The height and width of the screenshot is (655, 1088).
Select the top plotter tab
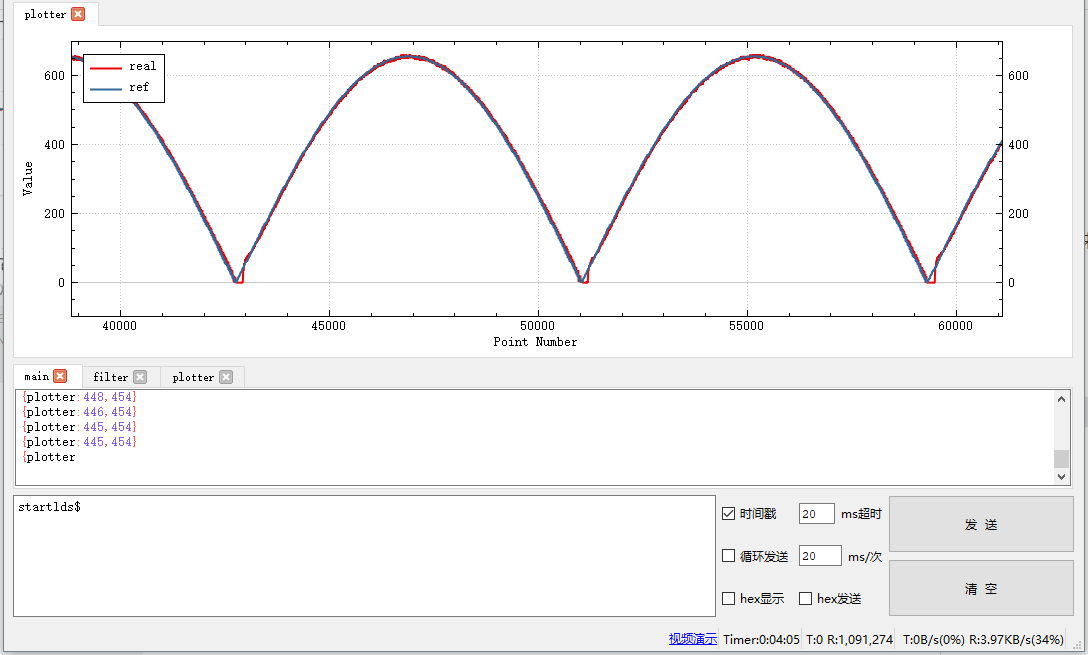[45, 14]
